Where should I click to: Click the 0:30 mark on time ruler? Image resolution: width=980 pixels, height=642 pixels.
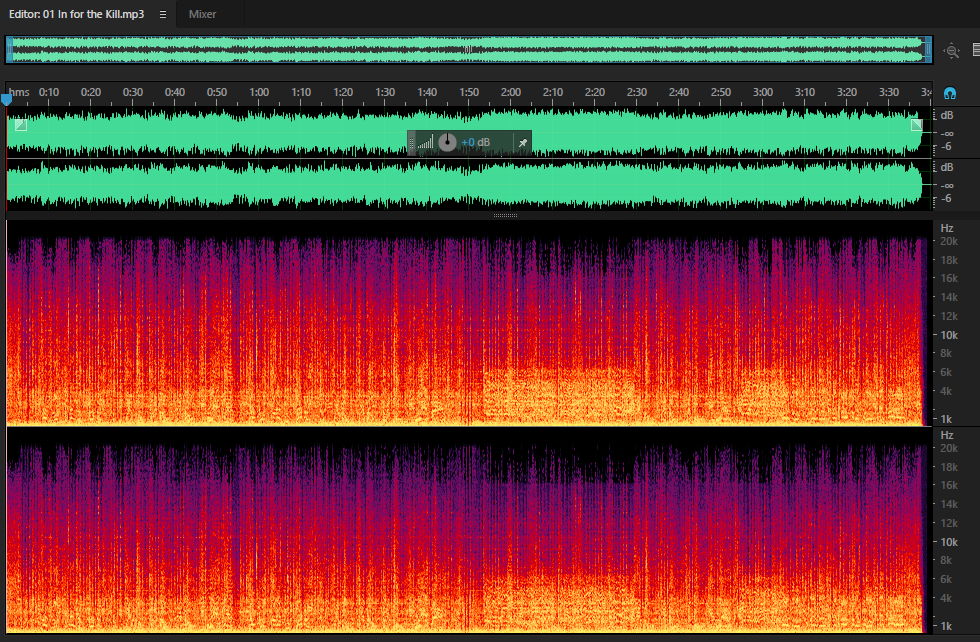click(x=132, y=93)
